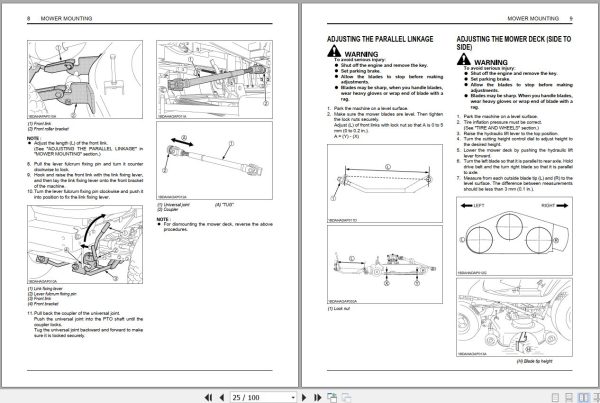The image size is (600, 403).
Task: Click the greyed-out next view icon
Action: point(346,397)
